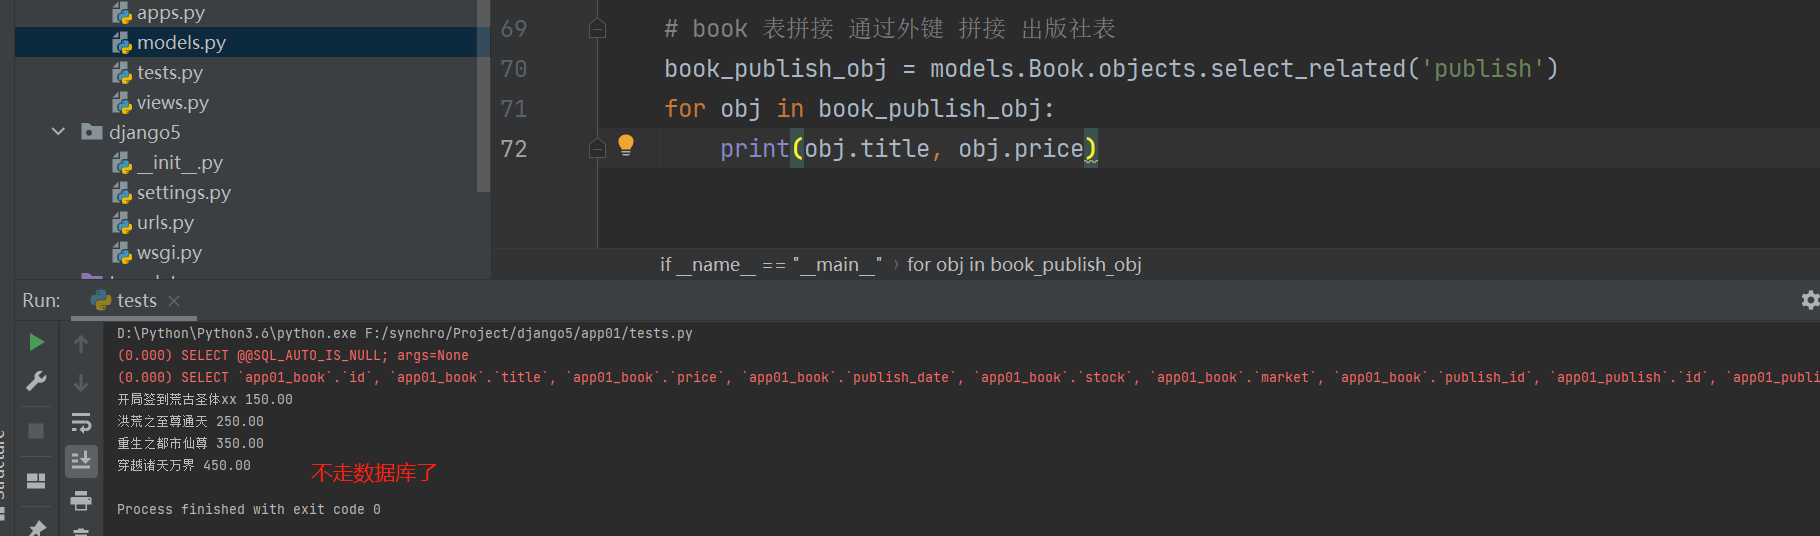This screenshot has height=536, width=1820.
Task: Open views.py in the project tree
Action: click(x=173, y=103)
